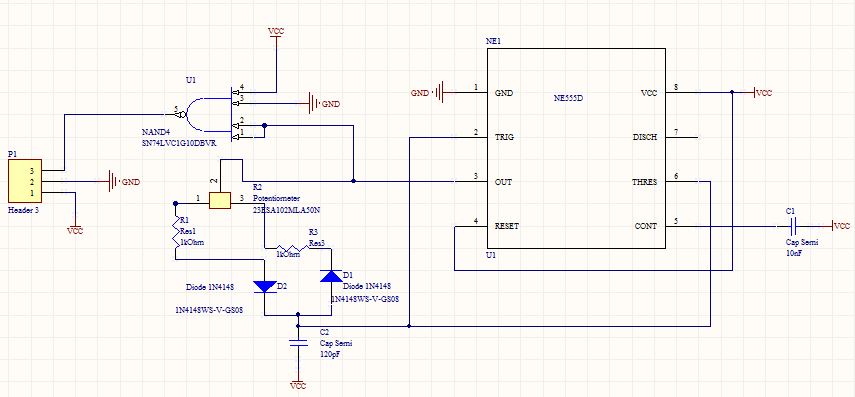Select the 'U1' text below NE555D body
855x397 pixels.
pos(492,255)
